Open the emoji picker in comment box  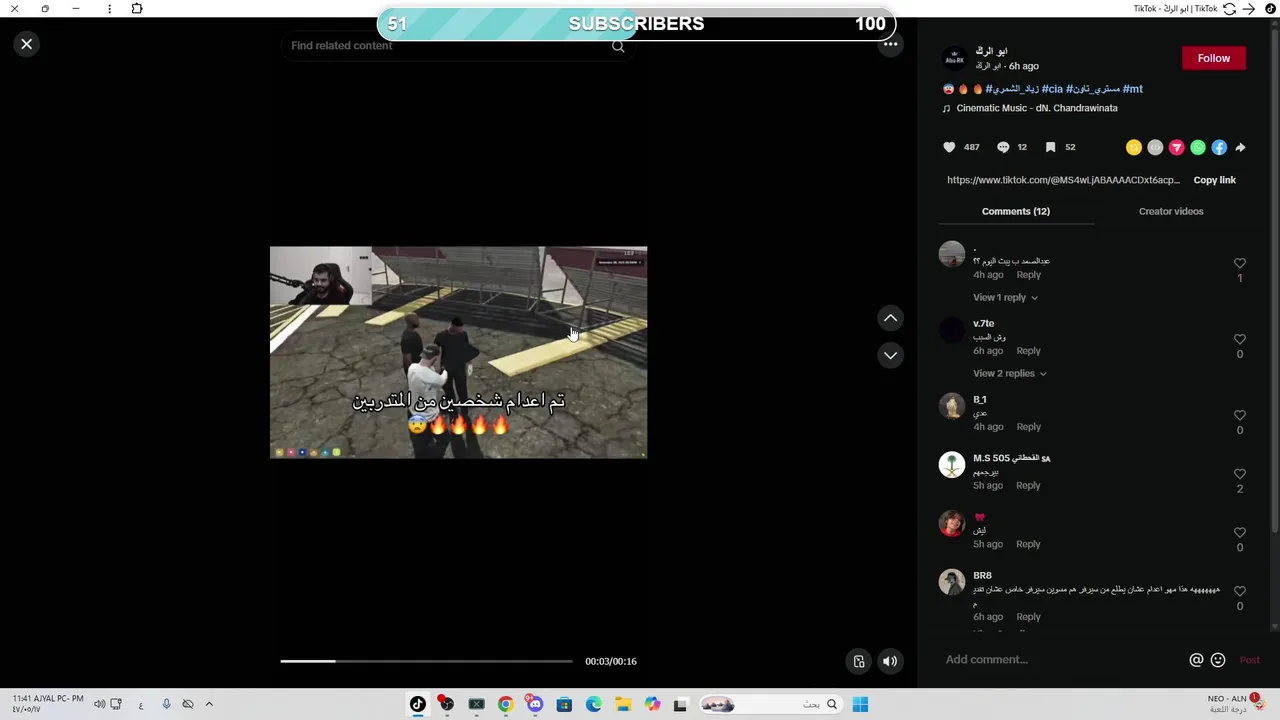(1218, 660)
